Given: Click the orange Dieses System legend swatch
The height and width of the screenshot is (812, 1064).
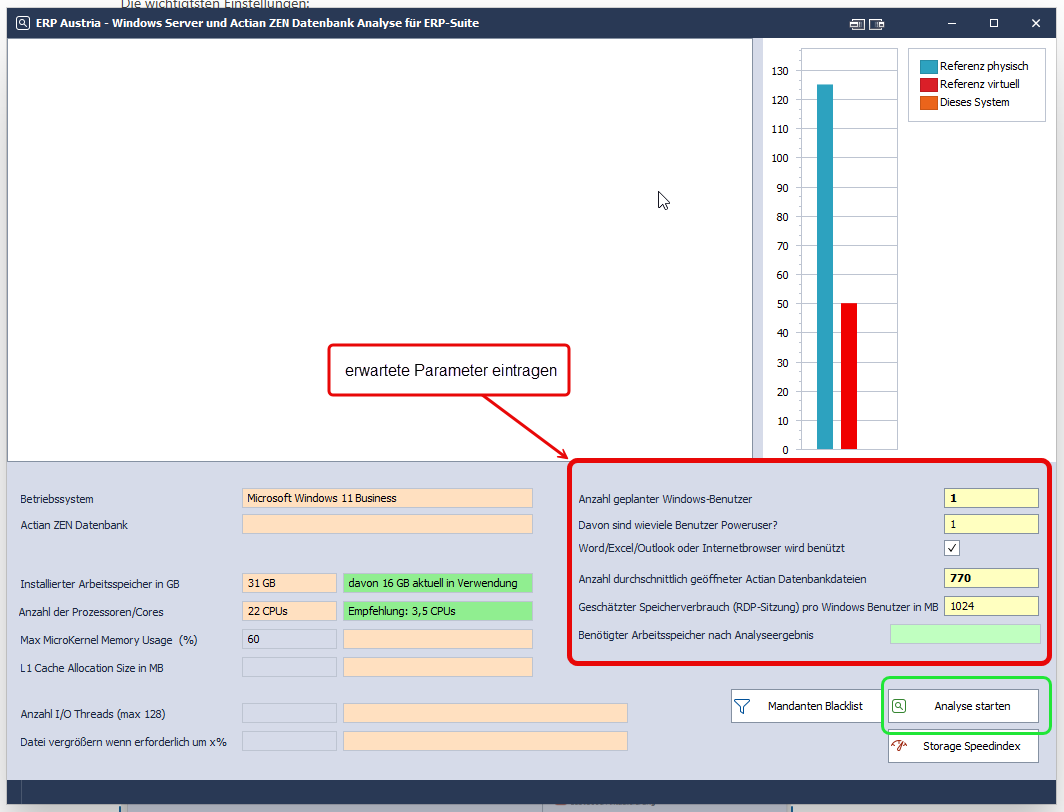Looking at the screenshot, I should (928, 102).
